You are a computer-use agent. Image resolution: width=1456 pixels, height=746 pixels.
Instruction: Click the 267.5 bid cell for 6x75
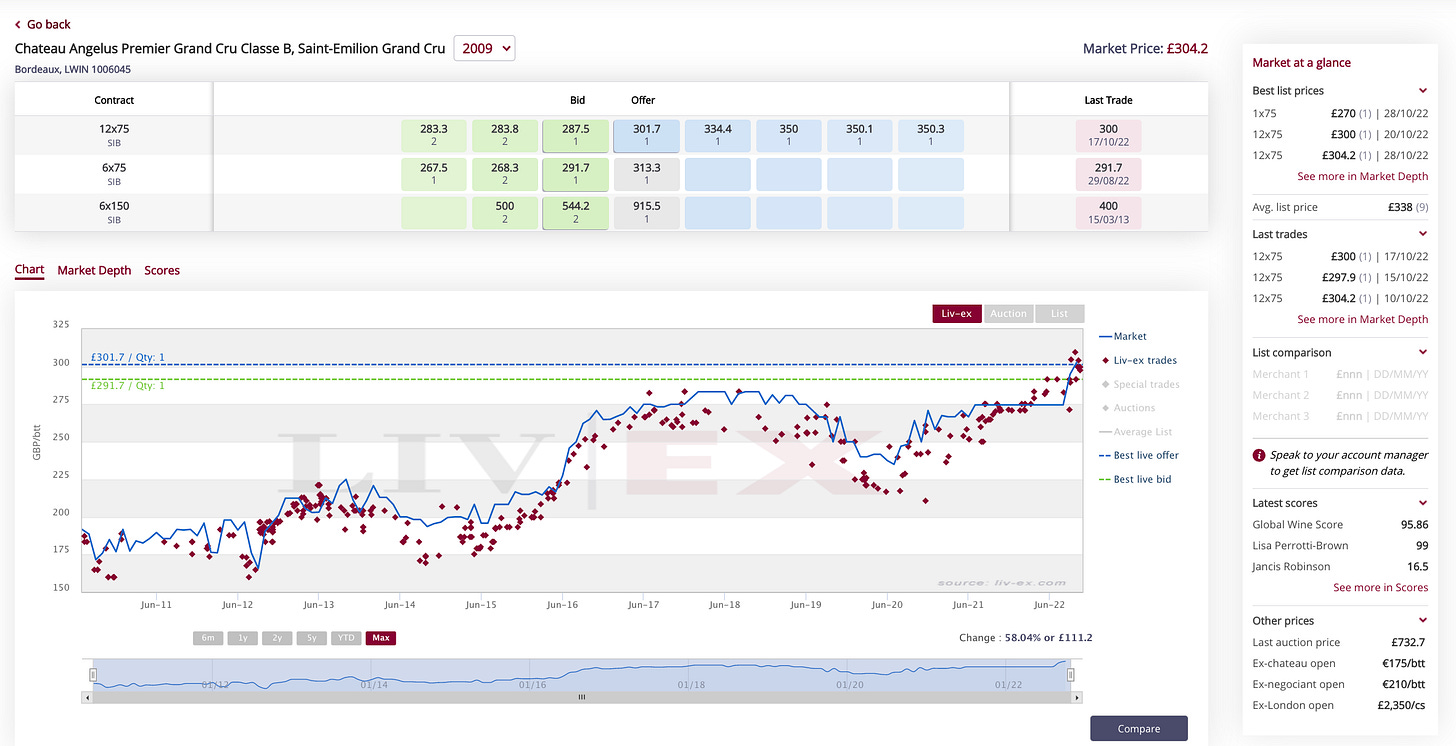pos(434,174)
